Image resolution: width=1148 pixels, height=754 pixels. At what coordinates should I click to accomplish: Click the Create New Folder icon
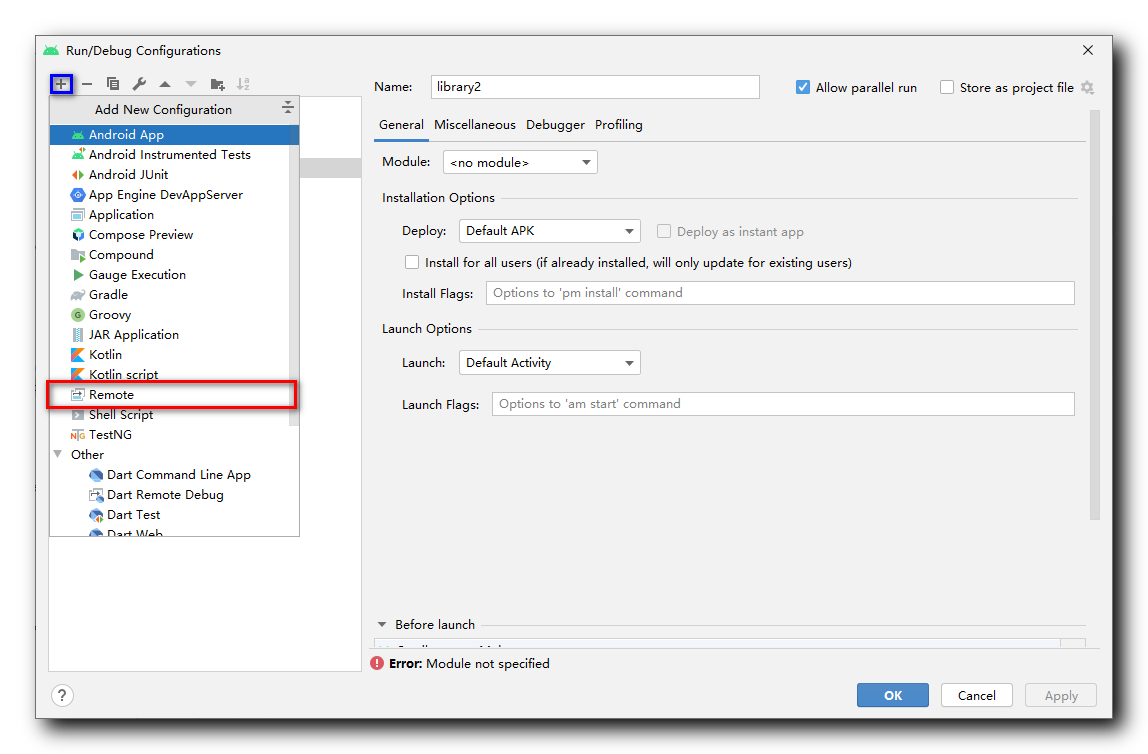point(217,84)
